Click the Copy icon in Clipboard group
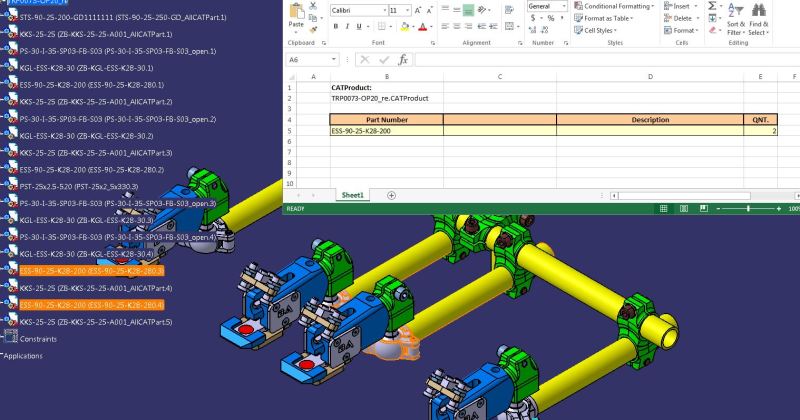This screenshot has height=420, width=800. [x=313, y=18]
